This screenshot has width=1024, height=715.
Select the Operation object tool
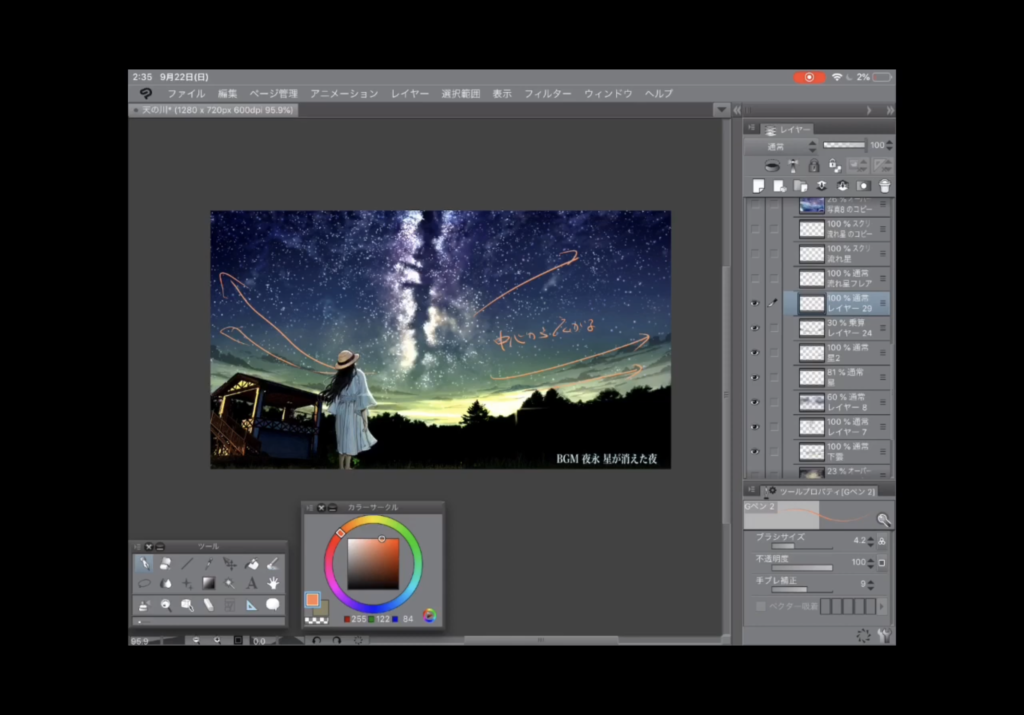click(187, 605)
